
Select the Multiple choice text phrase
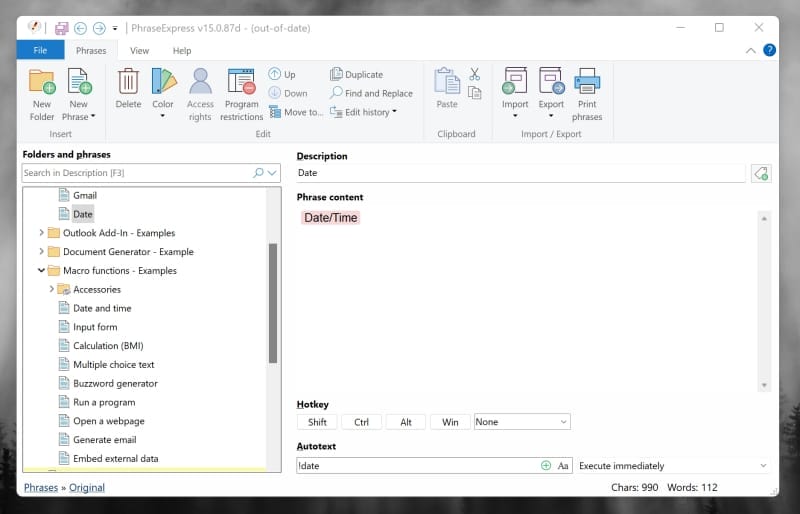[x=113, y=364]
